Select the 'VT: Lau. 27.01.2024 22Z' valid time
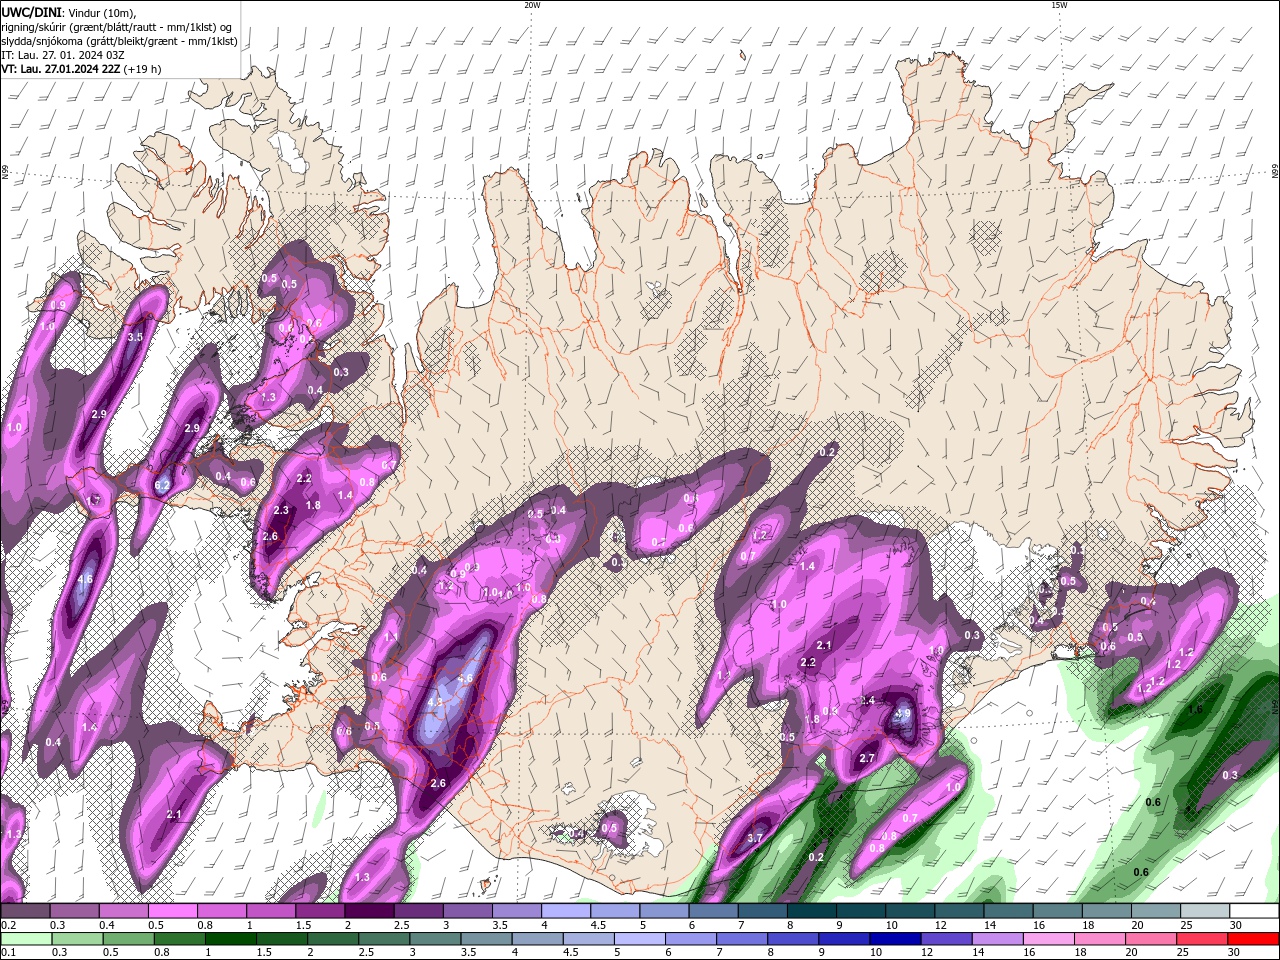The width and height of the screenshot is (1280, 960). (61, 69)
